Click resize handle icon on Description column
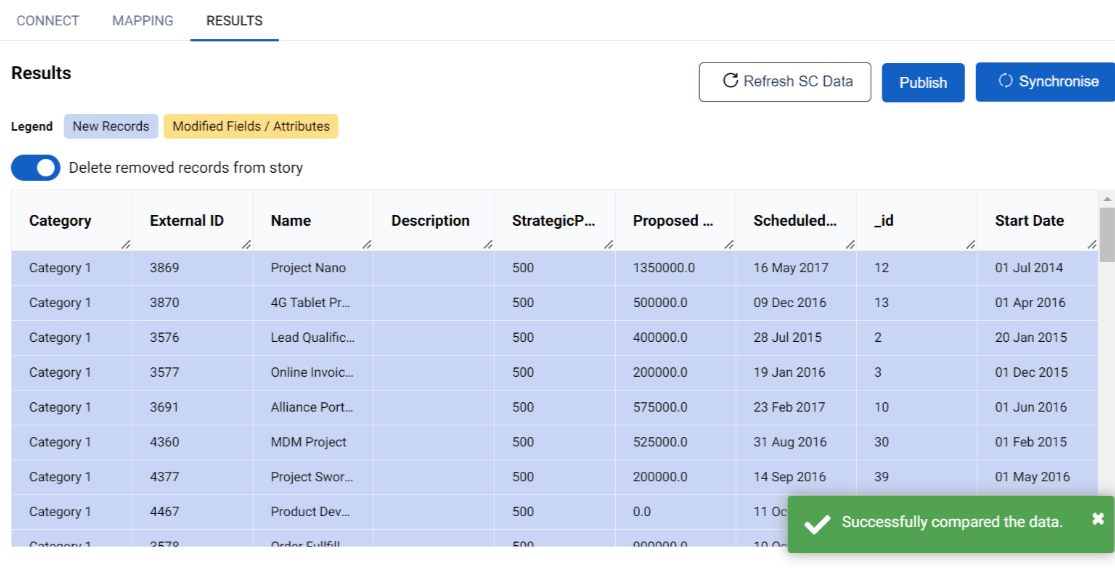The height and width of the screenshot is (572, 1115). (488, 244)
